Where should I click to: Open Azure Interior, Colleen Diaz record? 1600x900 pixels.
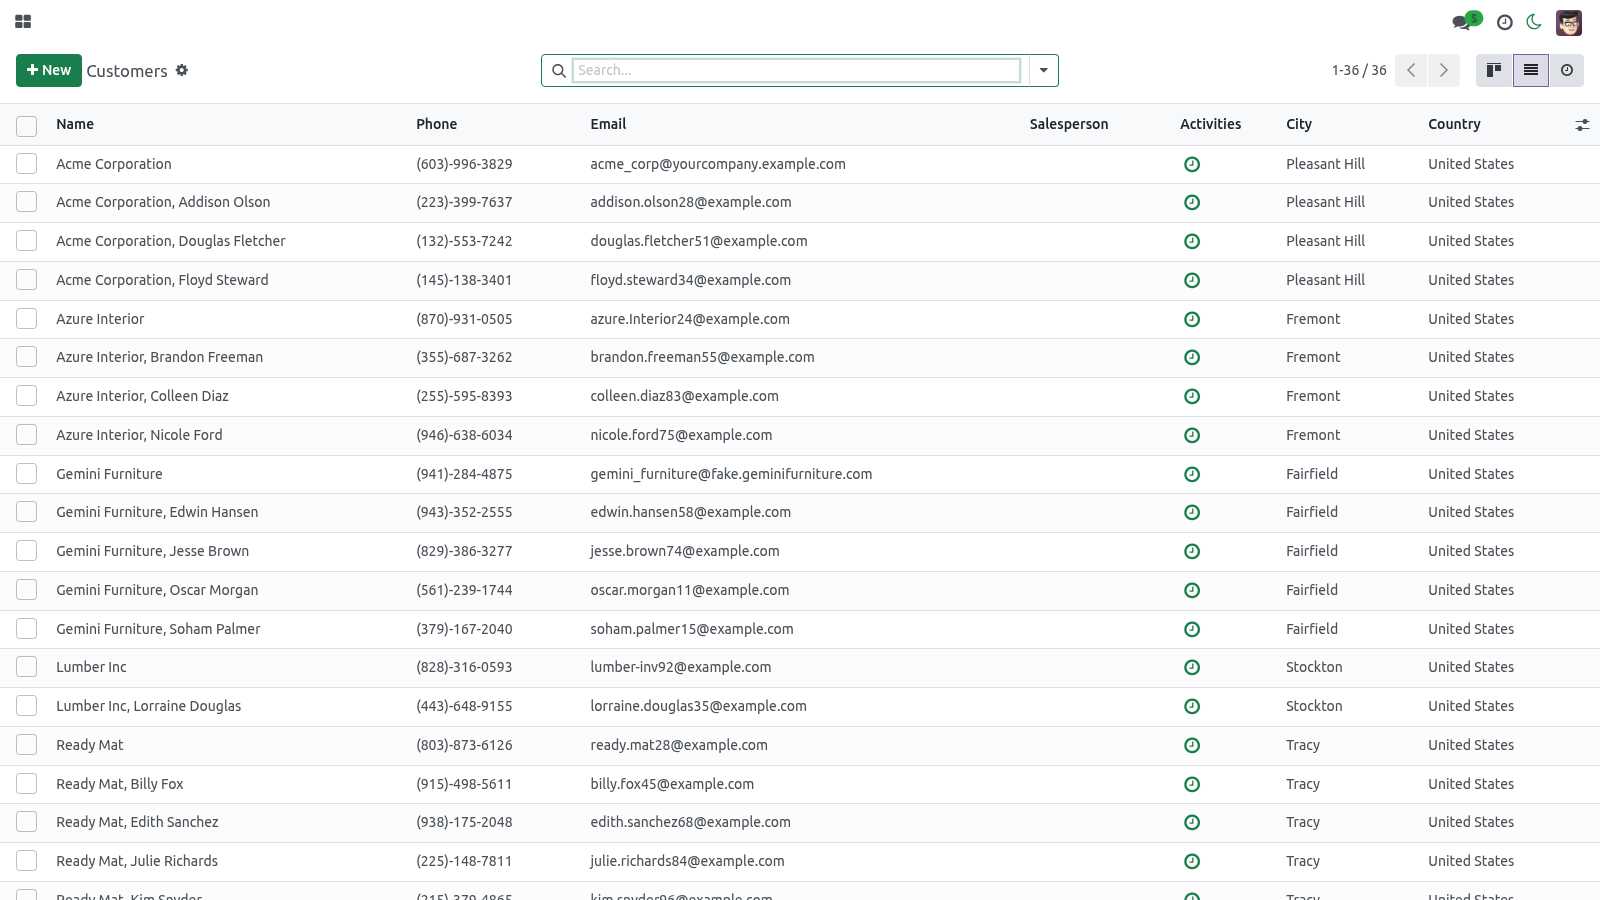point(142,396)
